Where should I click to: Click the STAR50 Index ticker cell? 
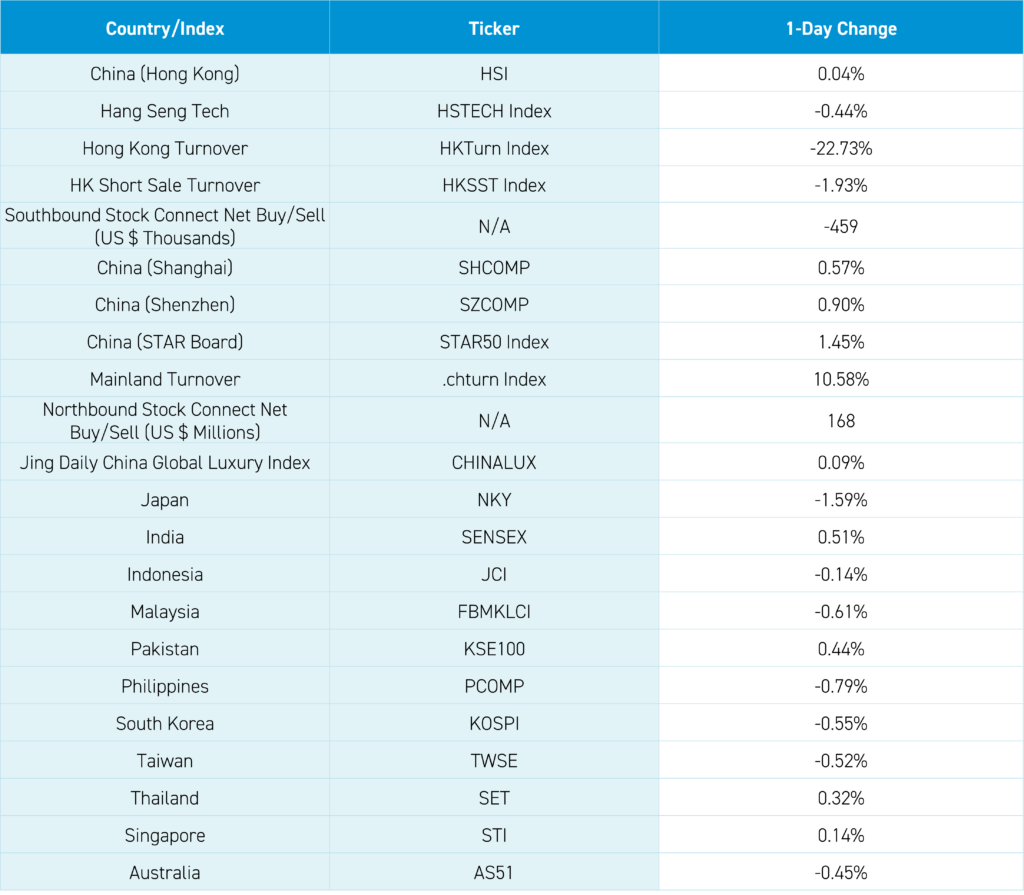click(x=494, y=342)
